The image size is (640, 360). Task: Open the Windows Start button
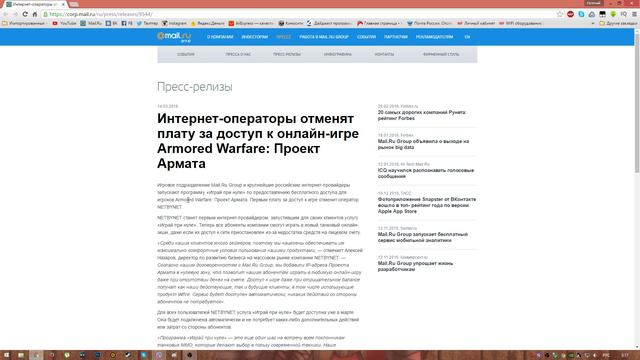coord(6,355)
